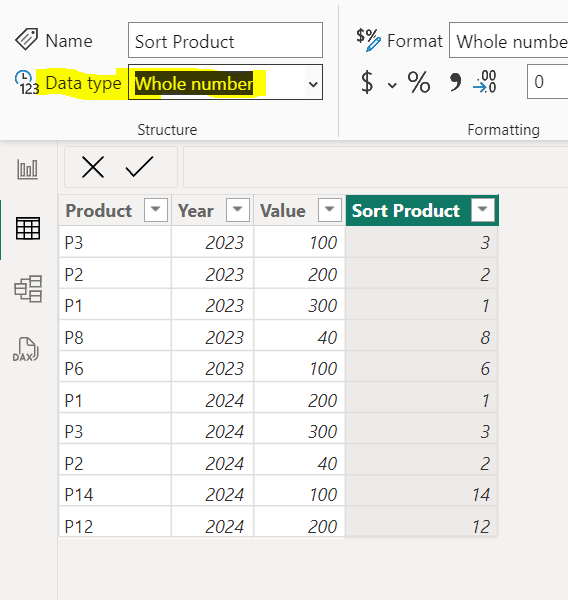Open the Format Whole number dropdown
The width and height of the screenshot is (568, 600).
tap(509, 40)
